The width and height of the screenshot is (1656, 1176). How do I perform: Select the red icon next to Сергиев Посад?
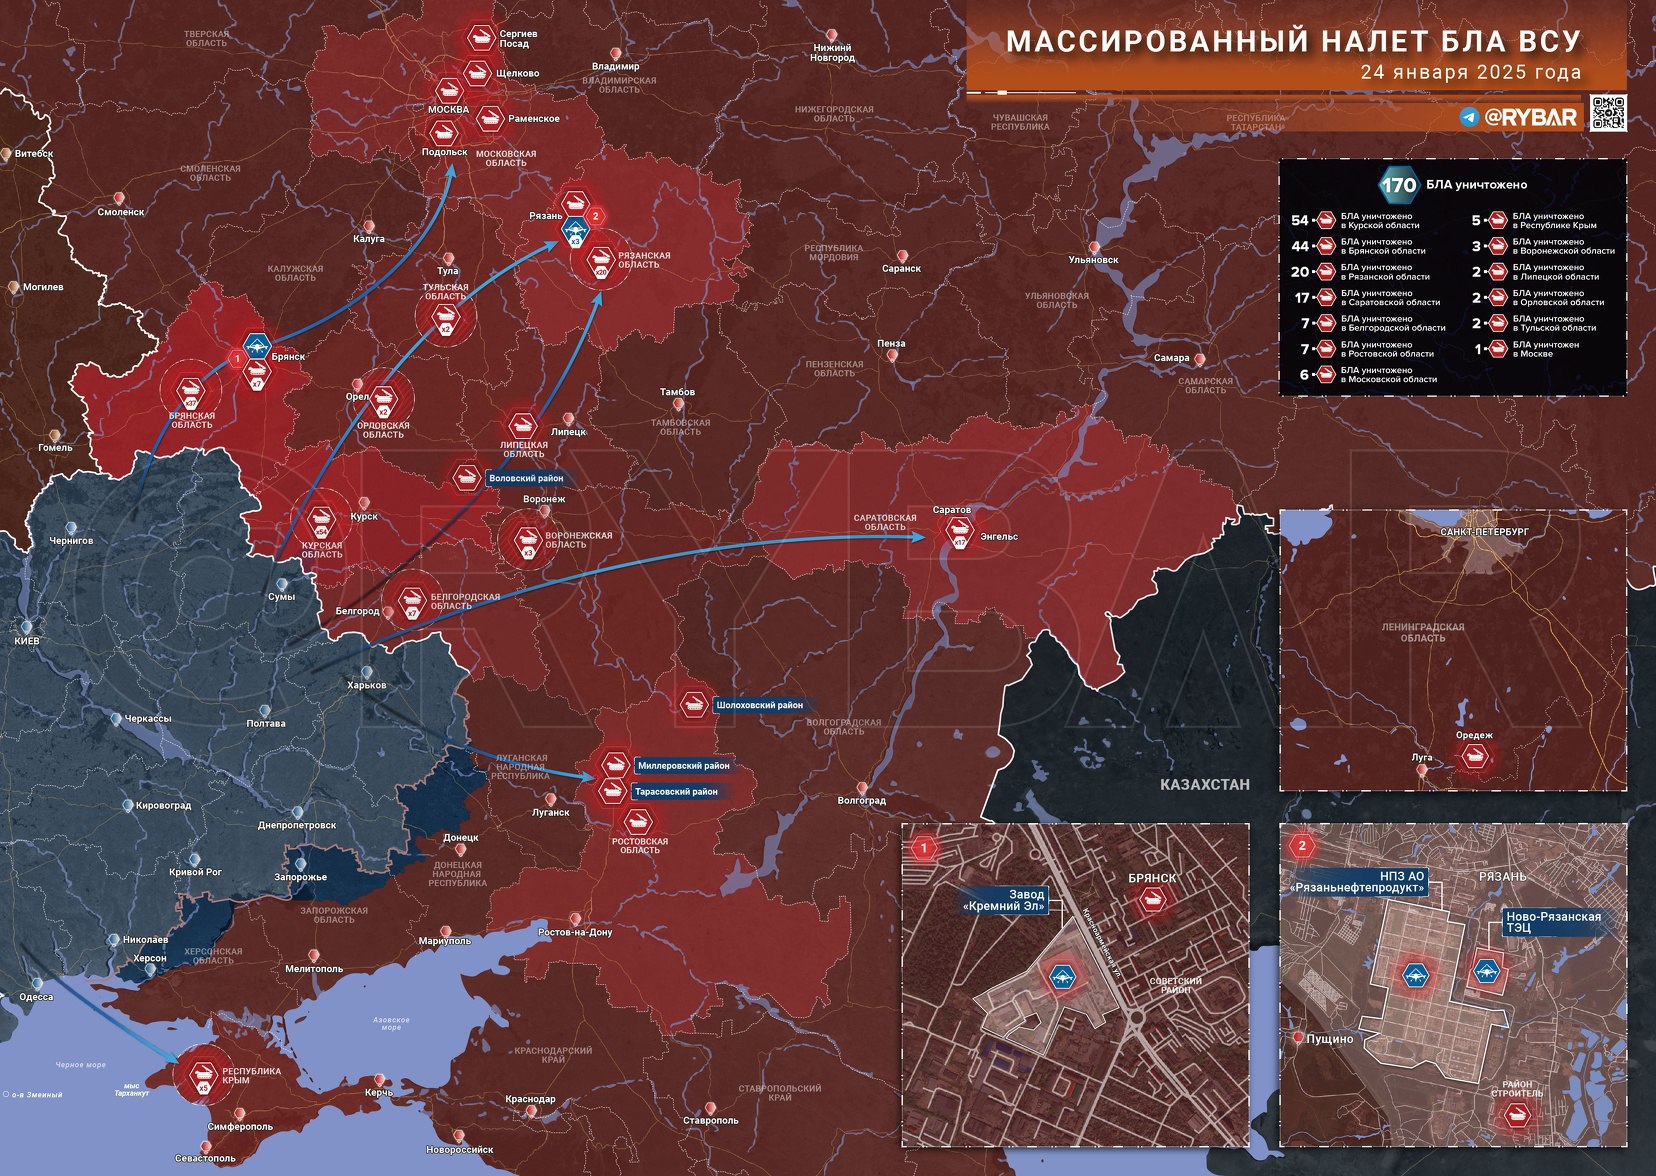click(481, 38)
